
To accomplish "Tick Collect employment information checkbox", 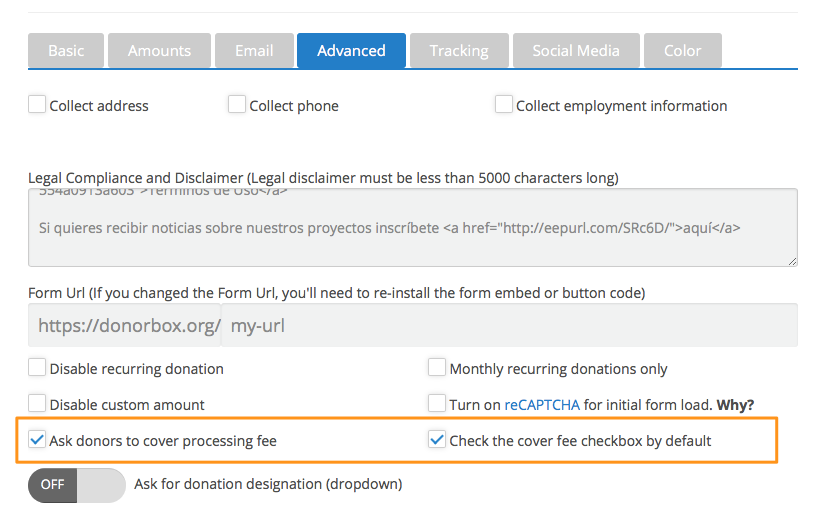I will pyautogui.click(x=504, y=104).
